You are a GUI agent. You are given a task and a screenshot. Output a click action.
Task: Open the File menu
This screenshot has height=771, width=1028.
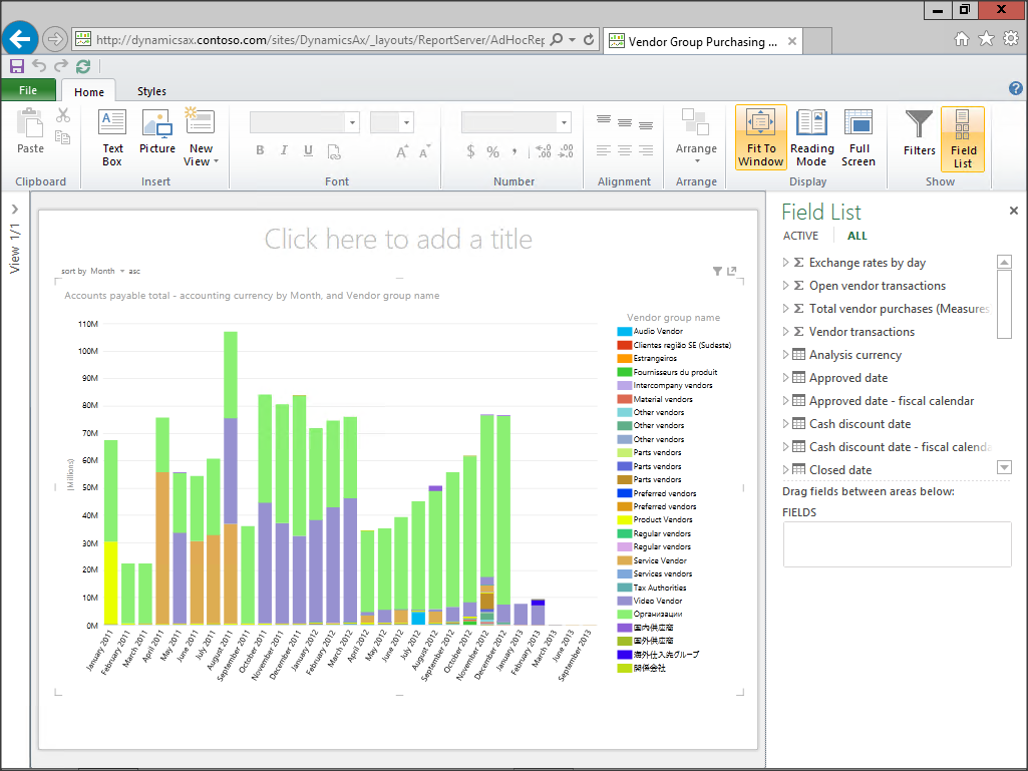point(28,91)
